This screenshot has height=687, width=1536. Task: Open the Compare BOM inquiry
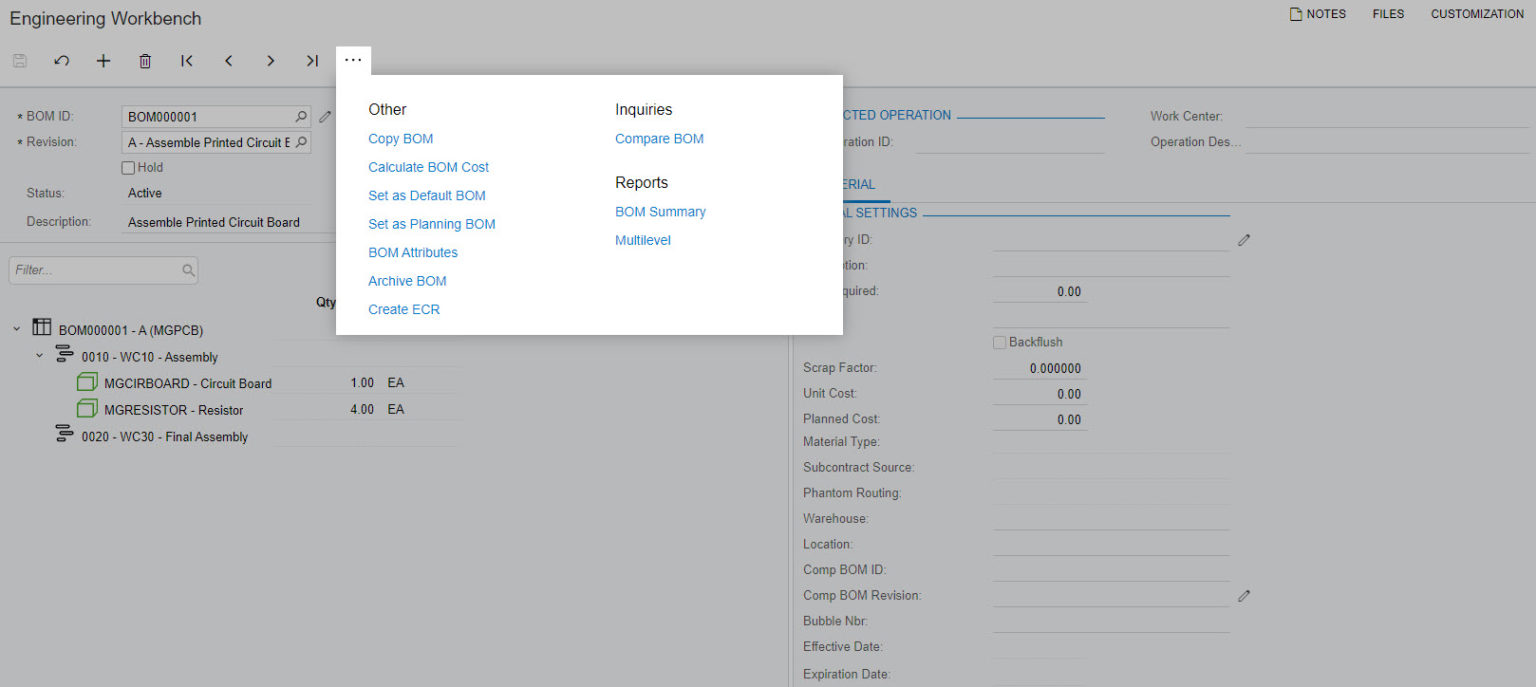659,138
